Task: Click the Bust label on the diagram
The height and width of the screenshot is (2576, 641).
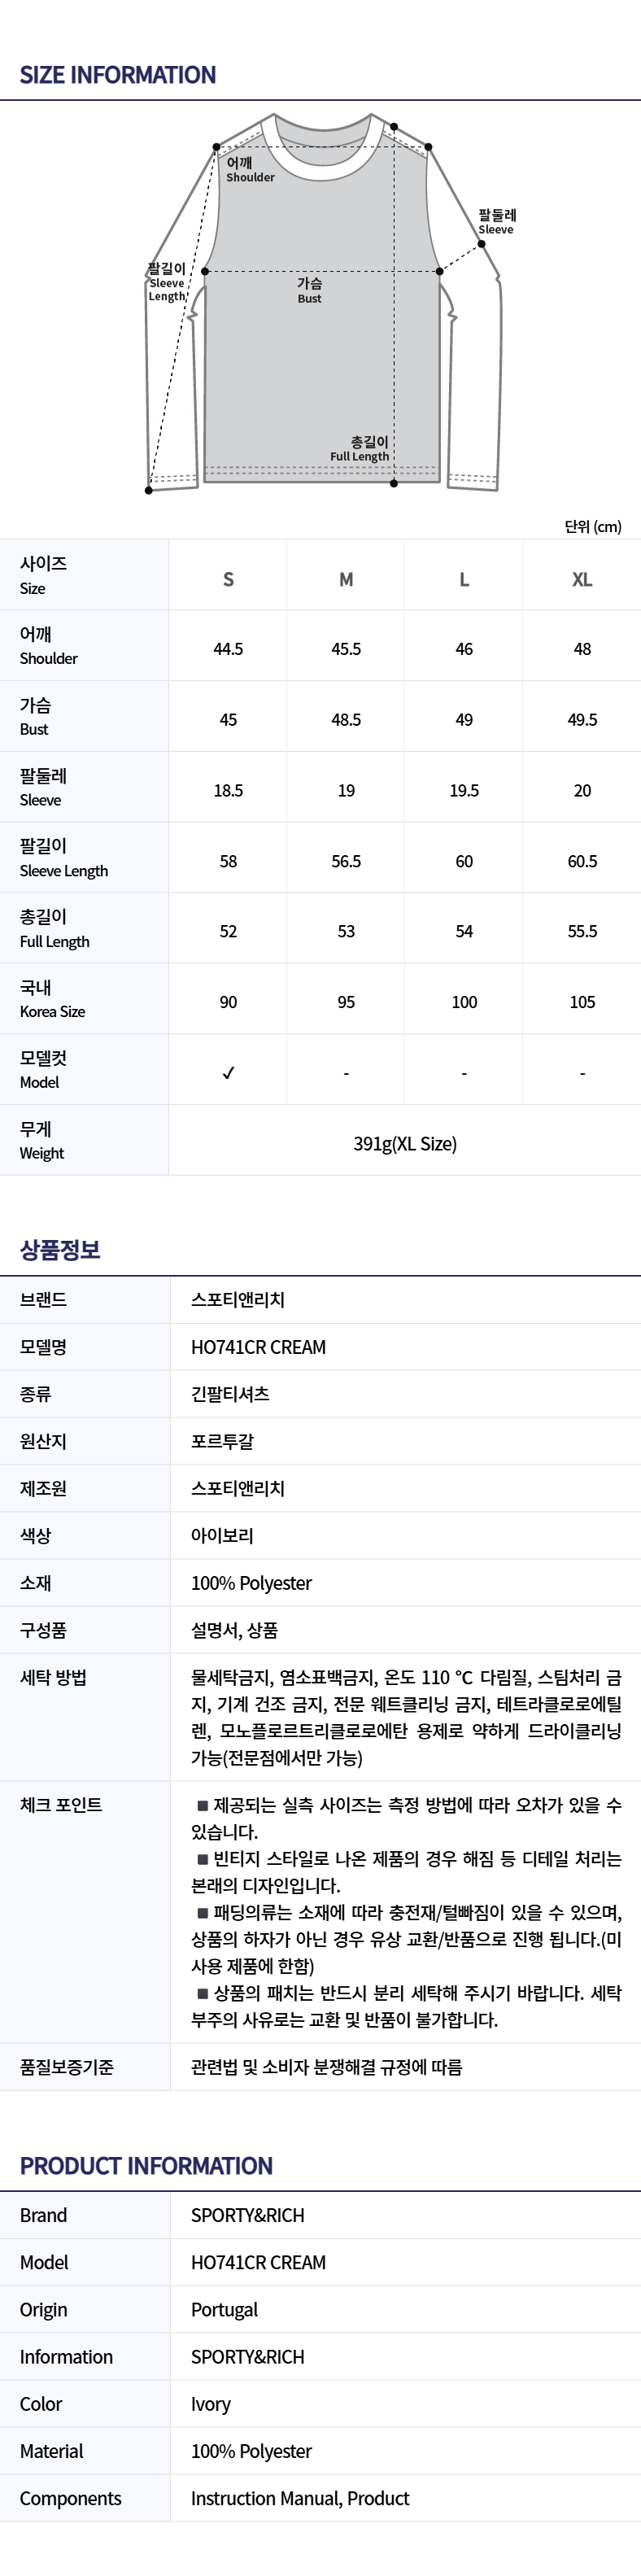Action: 309,291
